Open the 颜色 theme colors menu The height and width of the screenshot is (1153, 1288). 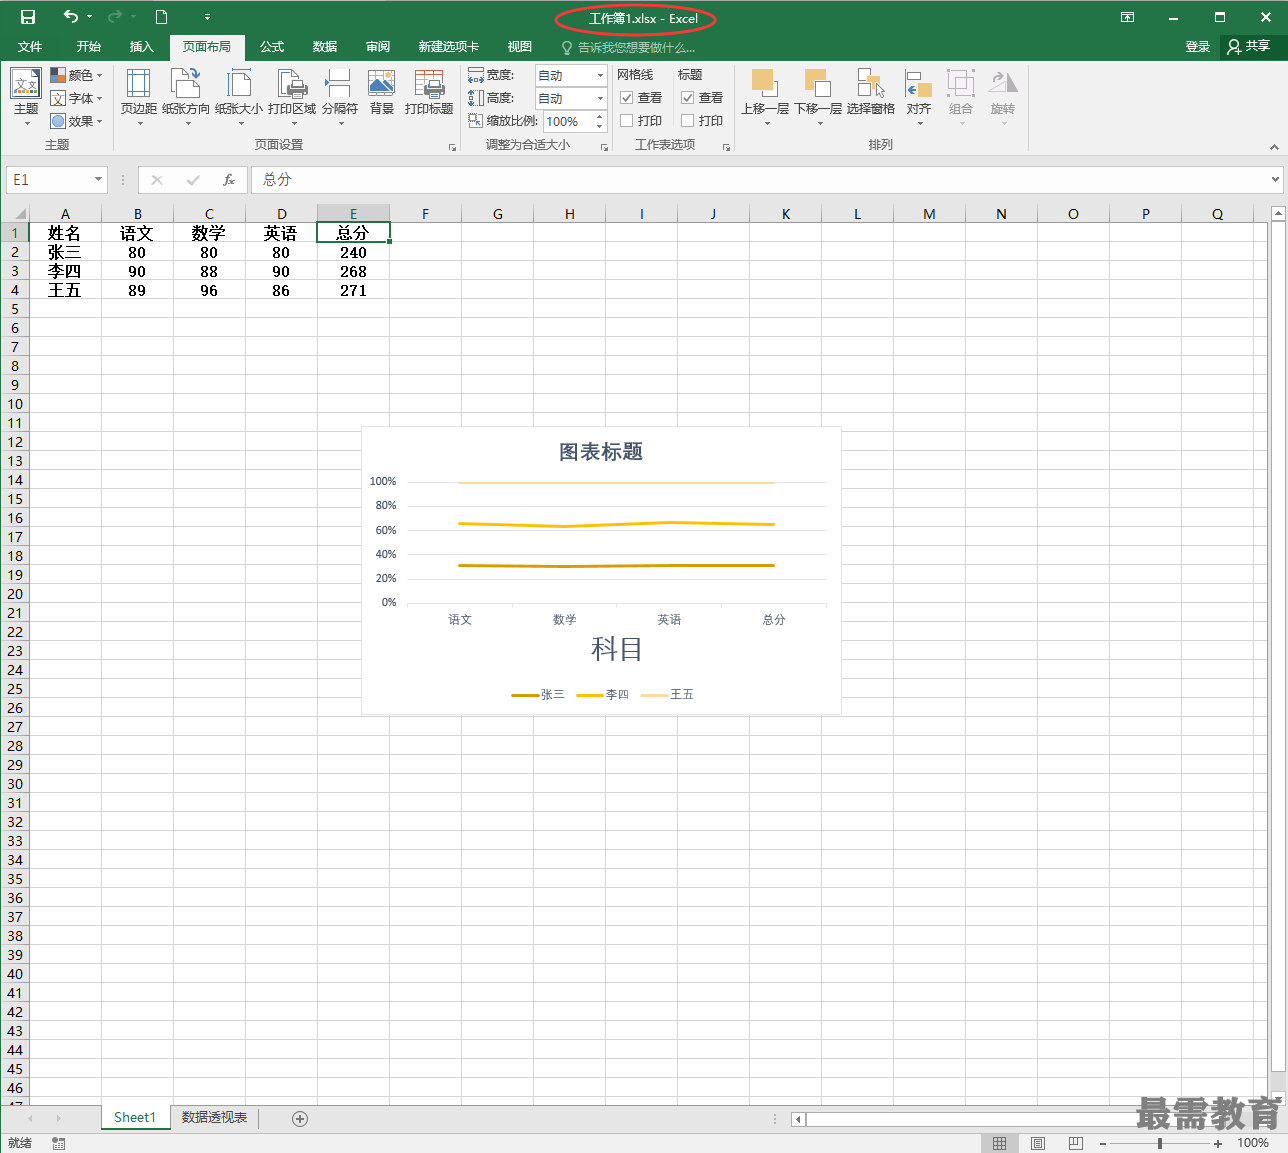(77, 75)
